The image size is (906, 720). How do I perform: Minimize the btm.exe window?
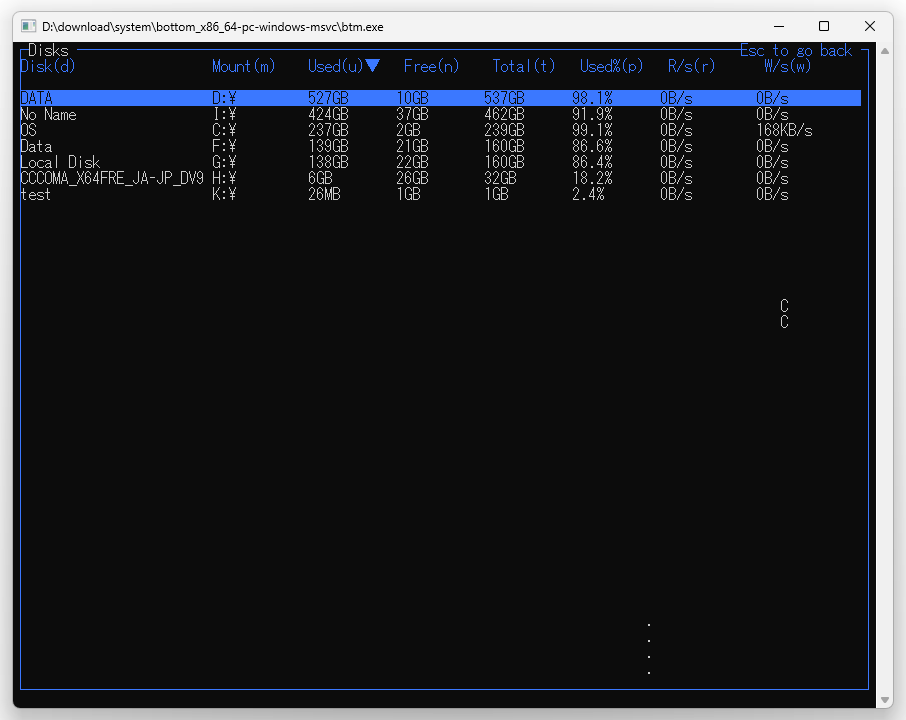pyautogui.click(x=779, y=27)
